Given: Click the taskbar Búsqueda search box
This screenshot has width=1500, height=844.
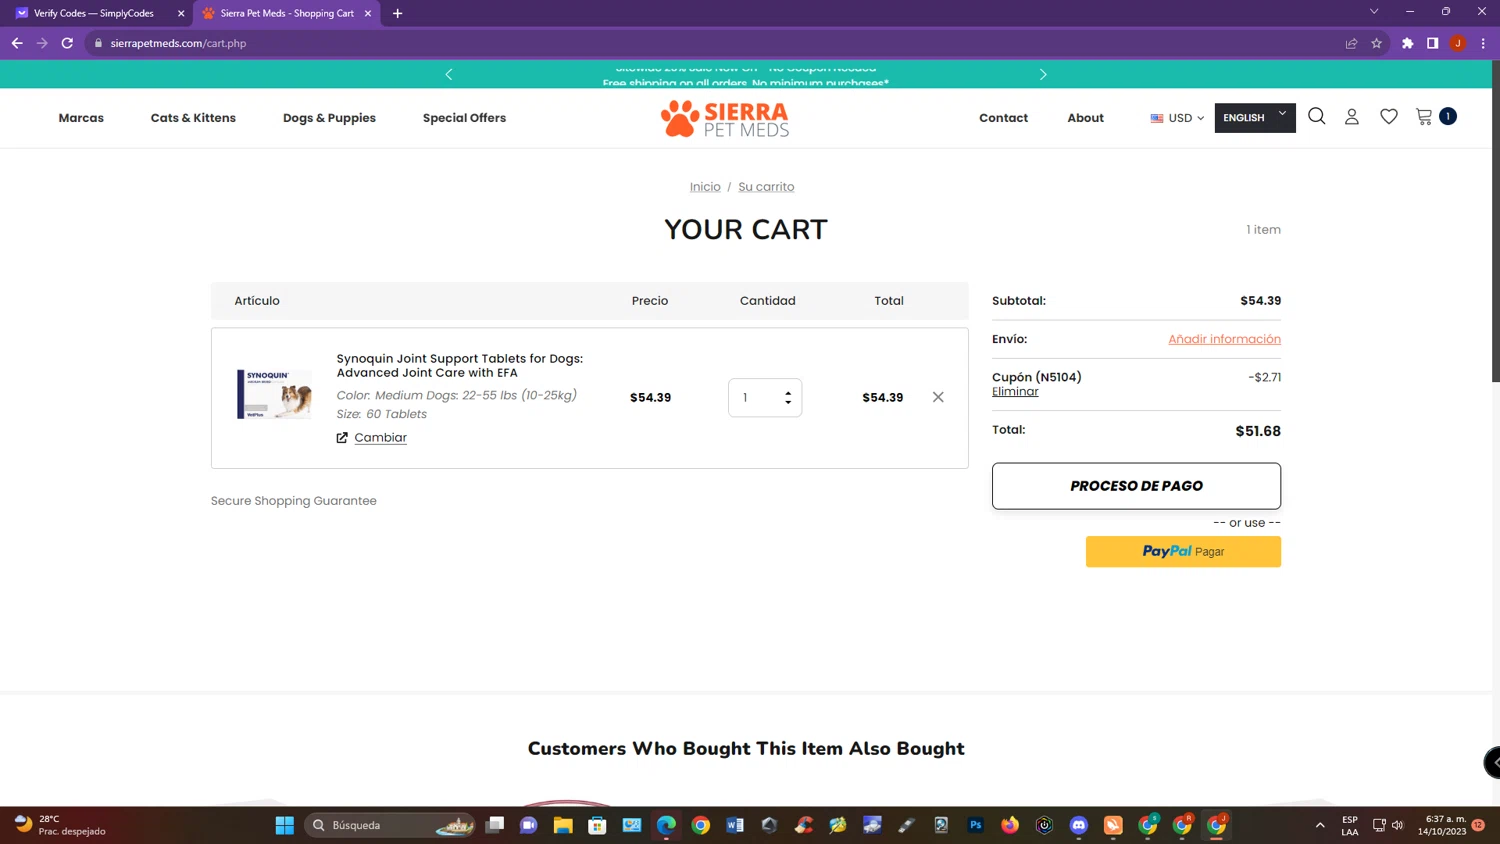Looking at the screenshot, I should click(390, 825).
